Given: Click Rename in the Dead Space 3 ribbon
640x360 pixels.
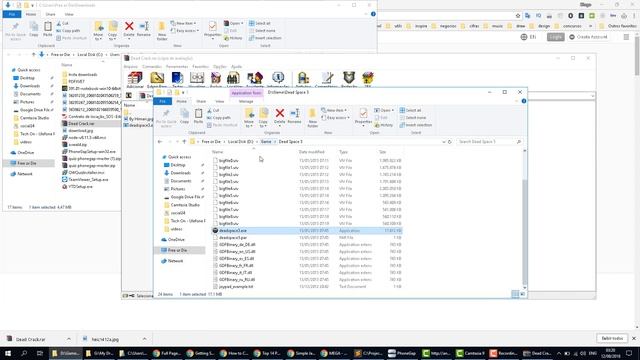Looking at the screenshot, I should (294, 116).
